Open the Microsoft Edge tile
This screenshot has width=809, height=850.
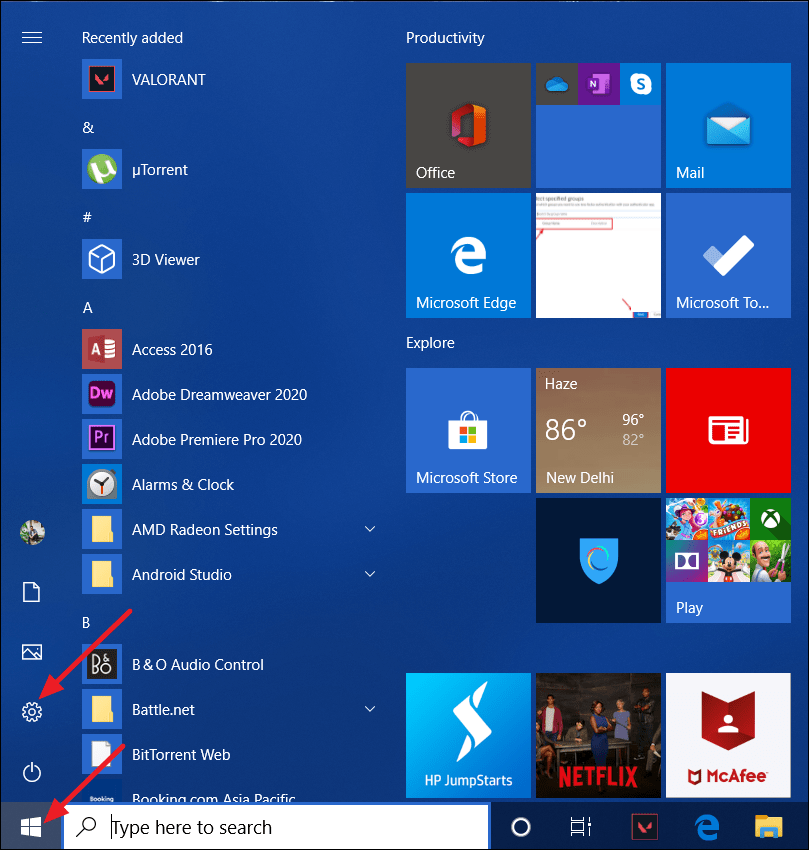coord(468,255)
